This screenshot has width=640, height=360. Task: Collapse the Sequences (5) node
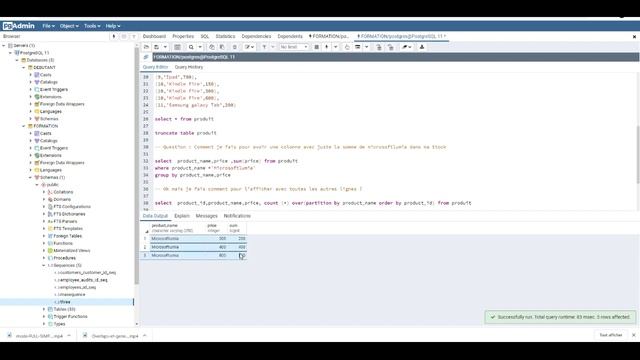coord(44,265)
